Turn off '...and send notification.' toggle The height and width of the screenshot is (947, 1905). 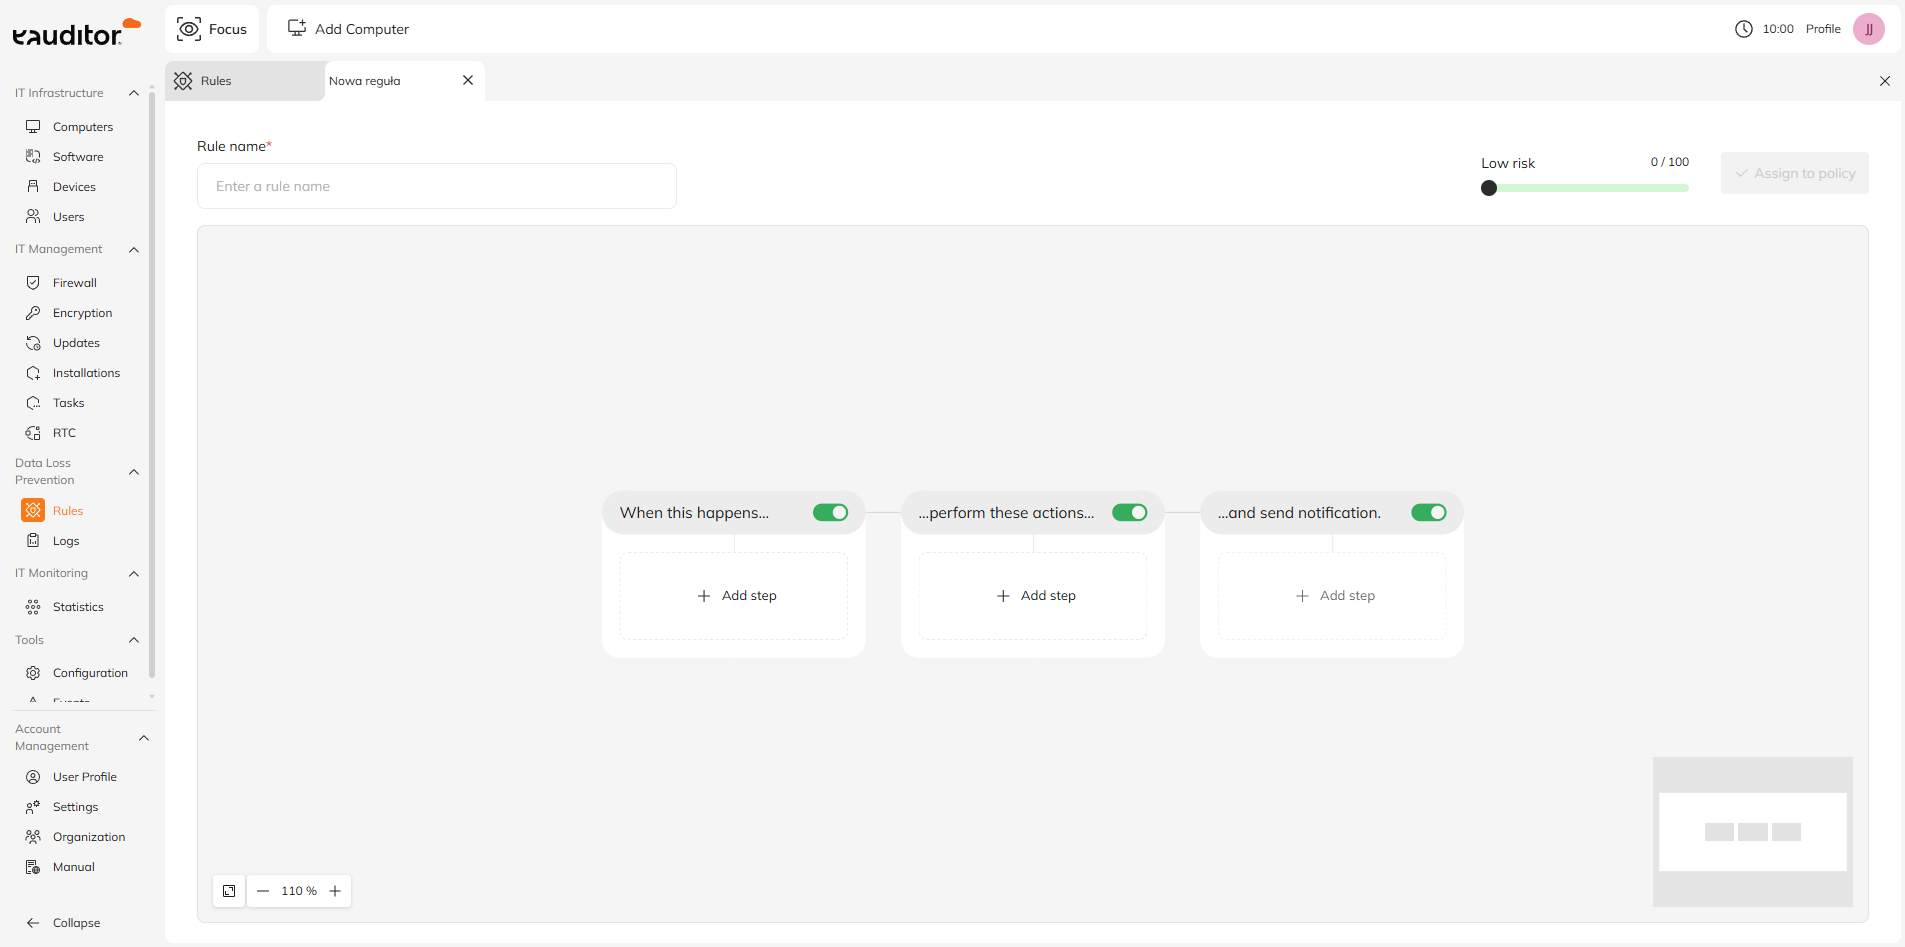pos(1428,513)
